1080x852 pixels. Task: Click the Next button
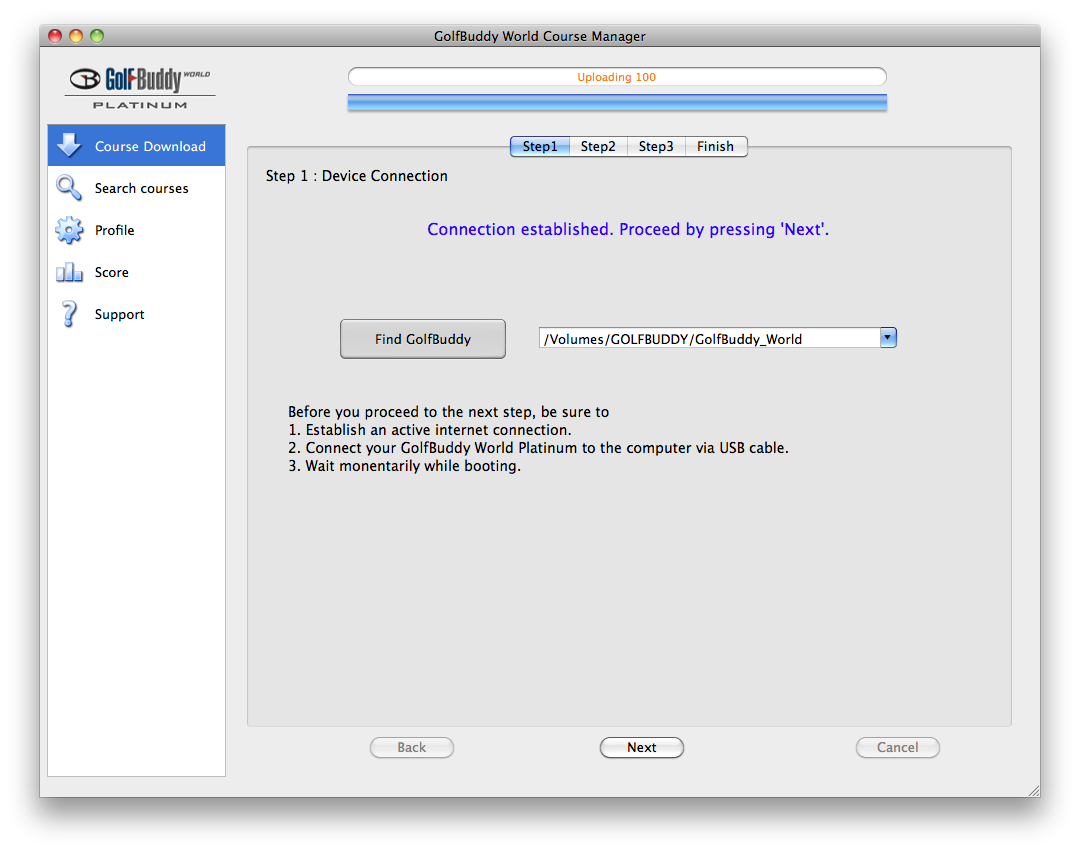click(x=642, y=747)
